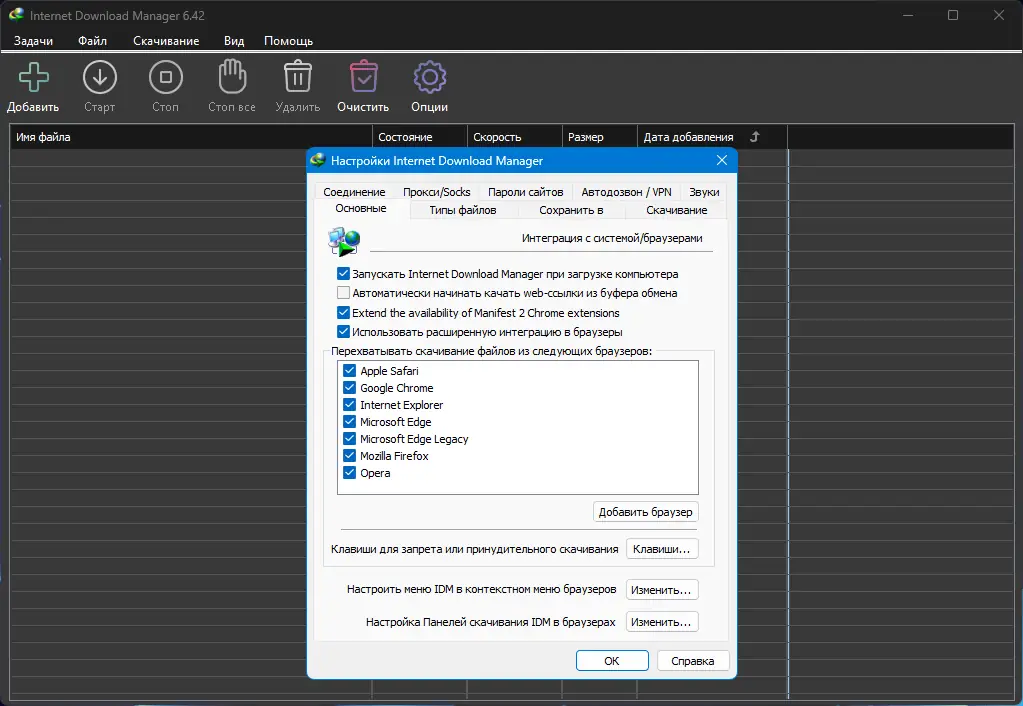Click the IDM logo in settings dialog title

click(318, 160)
